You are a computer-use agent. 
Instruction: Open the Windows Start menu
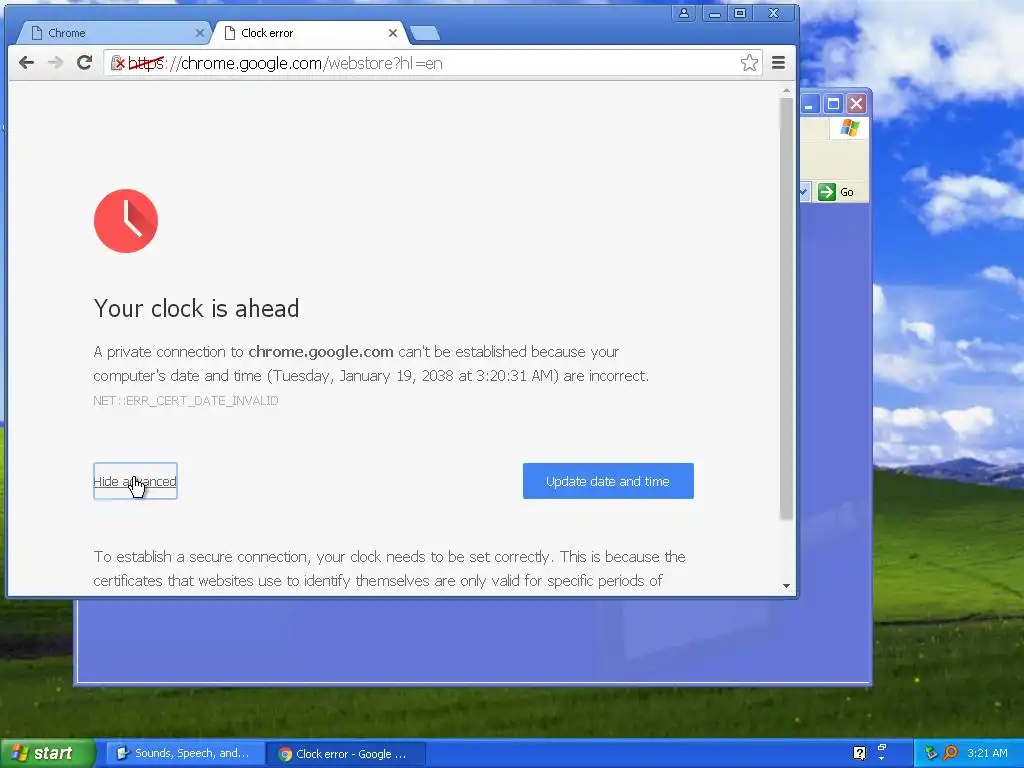click(x=46, y=753)
